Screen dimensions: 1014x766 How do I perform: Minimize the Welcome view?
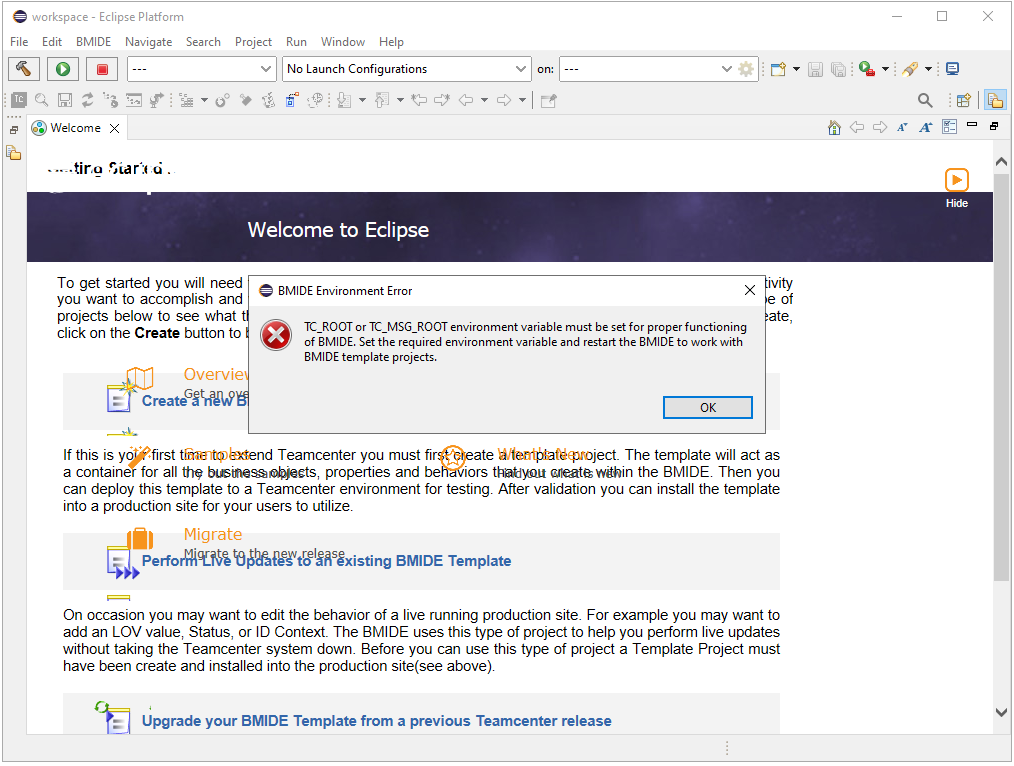click(x=972, y=125)
